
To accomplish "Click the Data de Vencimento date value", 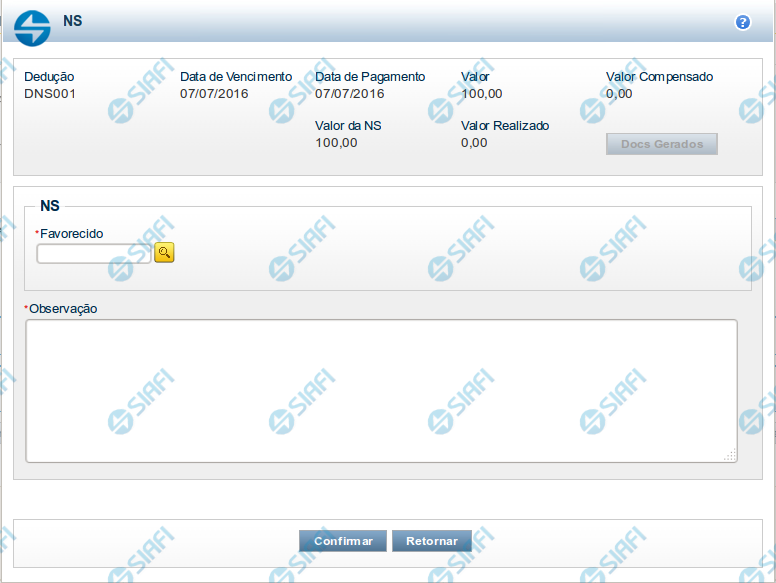I will 214,94.
